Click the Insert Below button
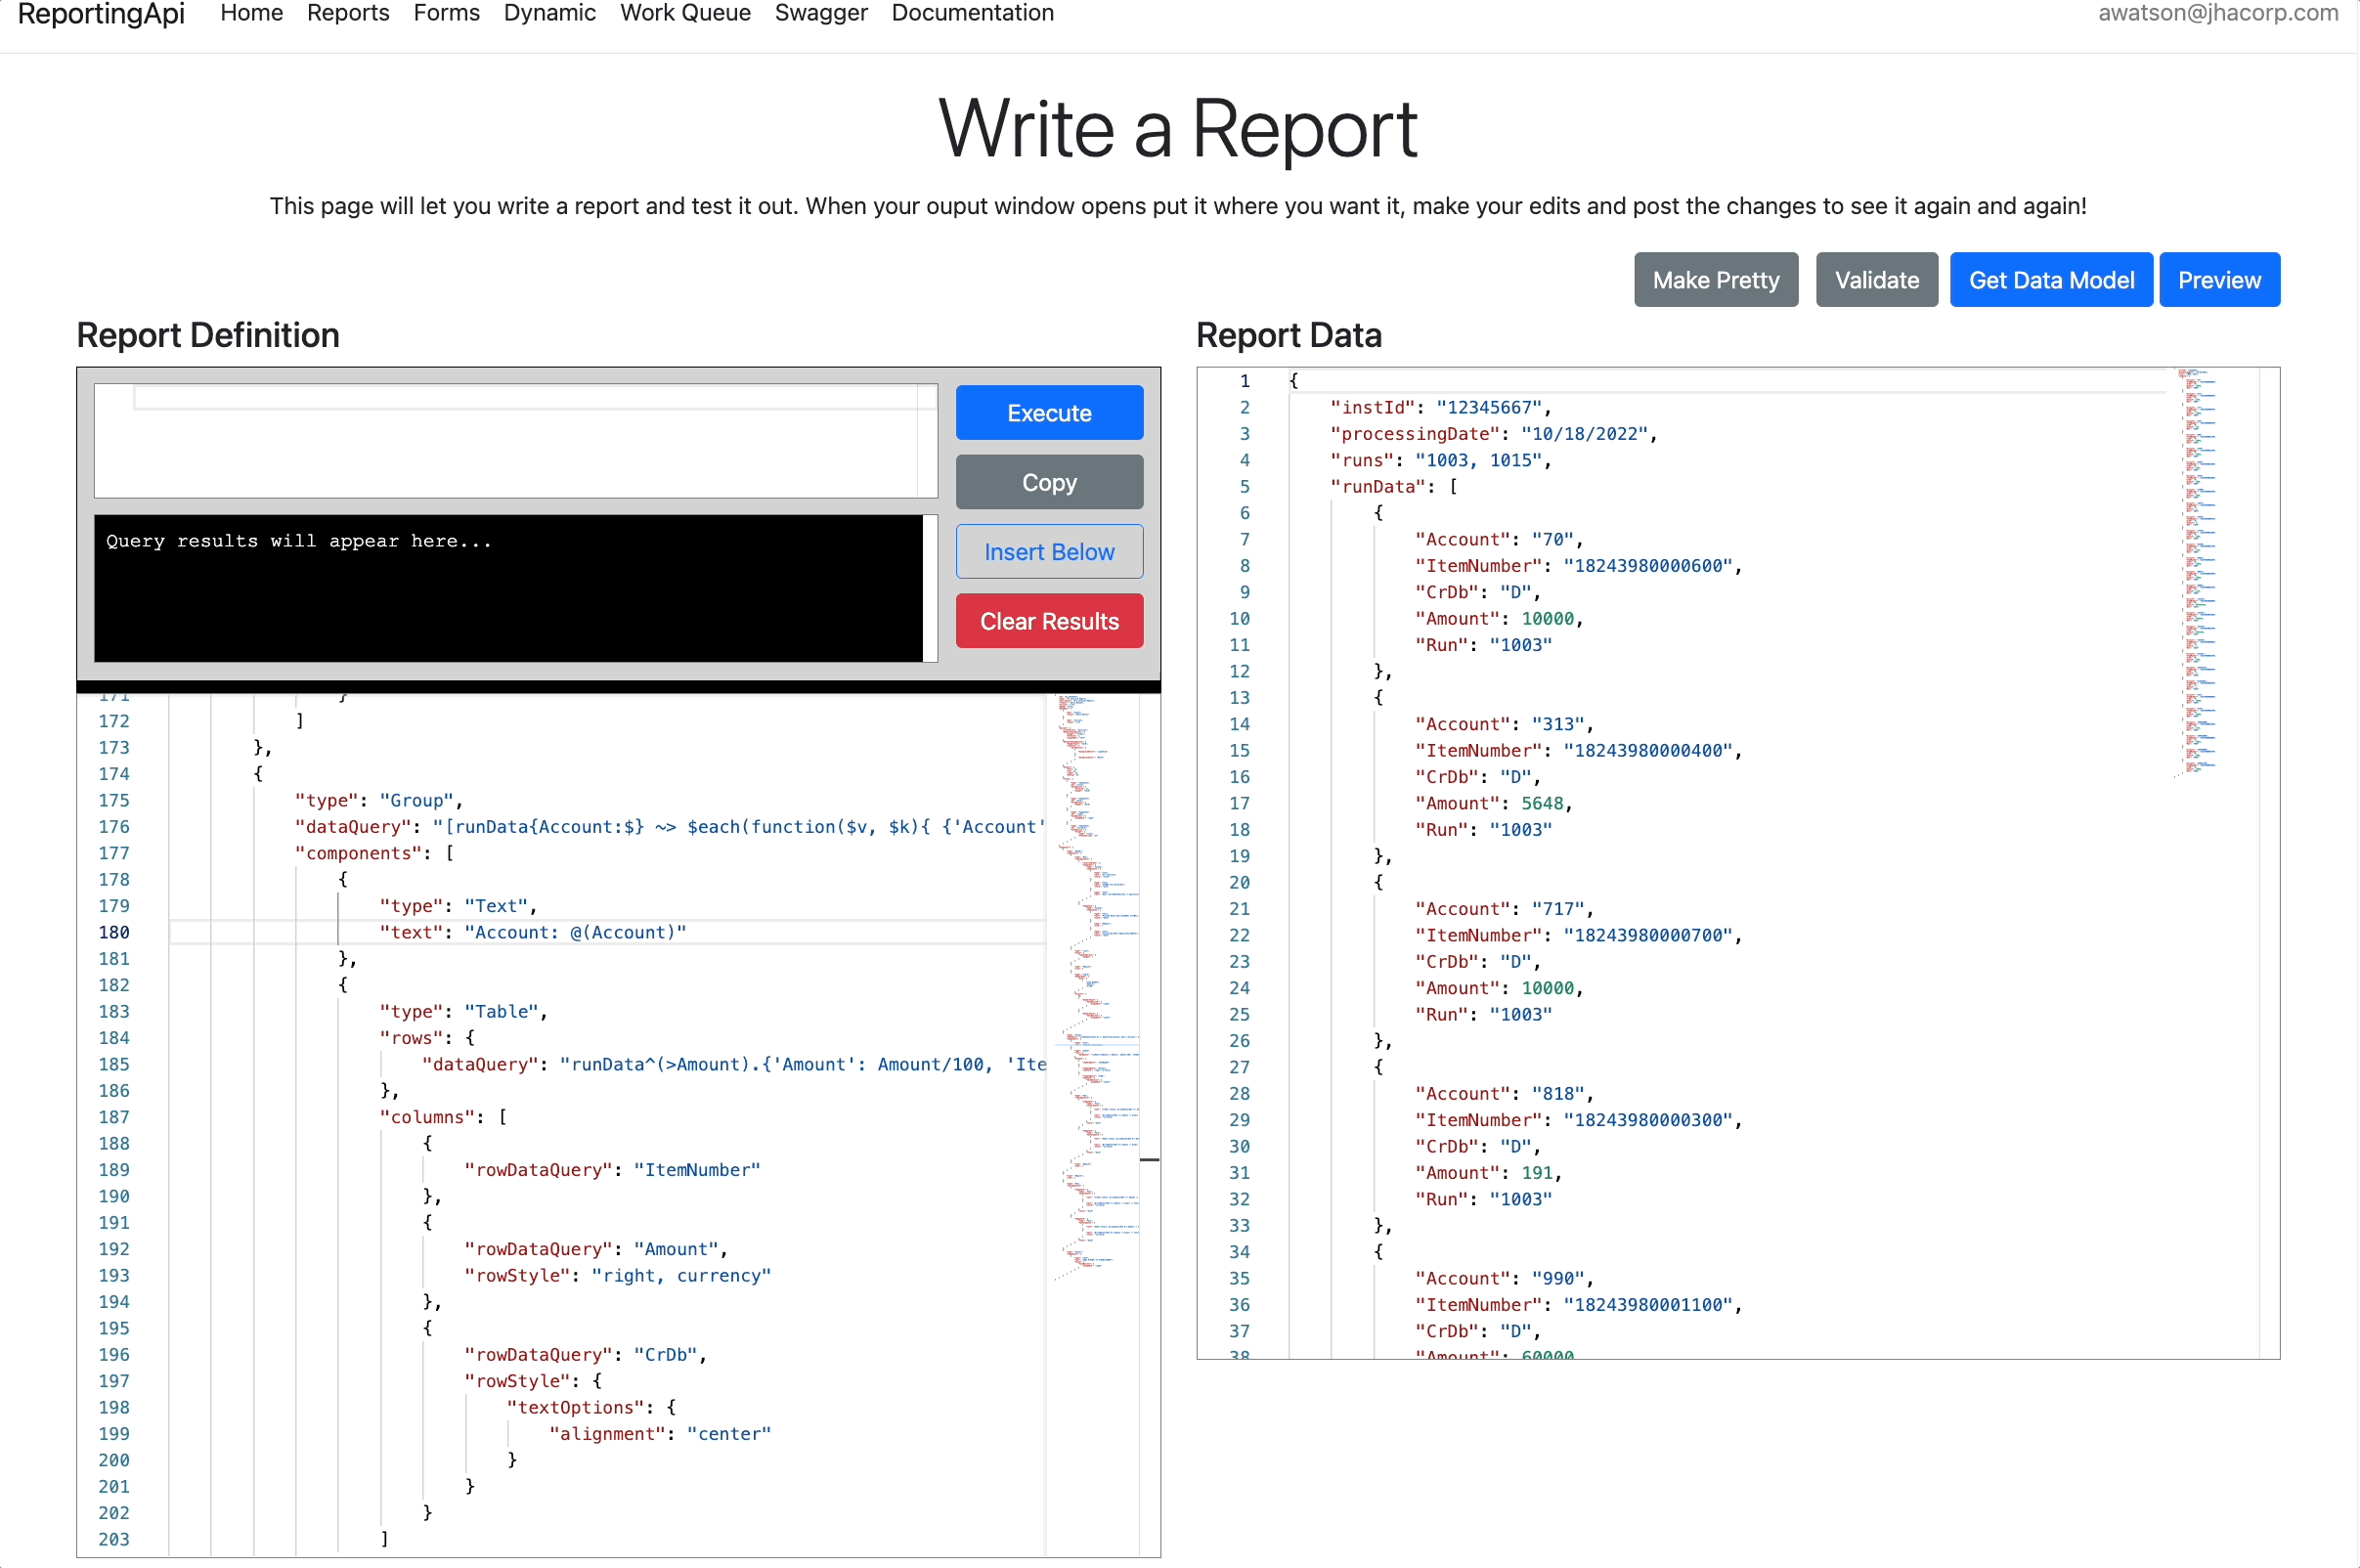 (1049, 552)
